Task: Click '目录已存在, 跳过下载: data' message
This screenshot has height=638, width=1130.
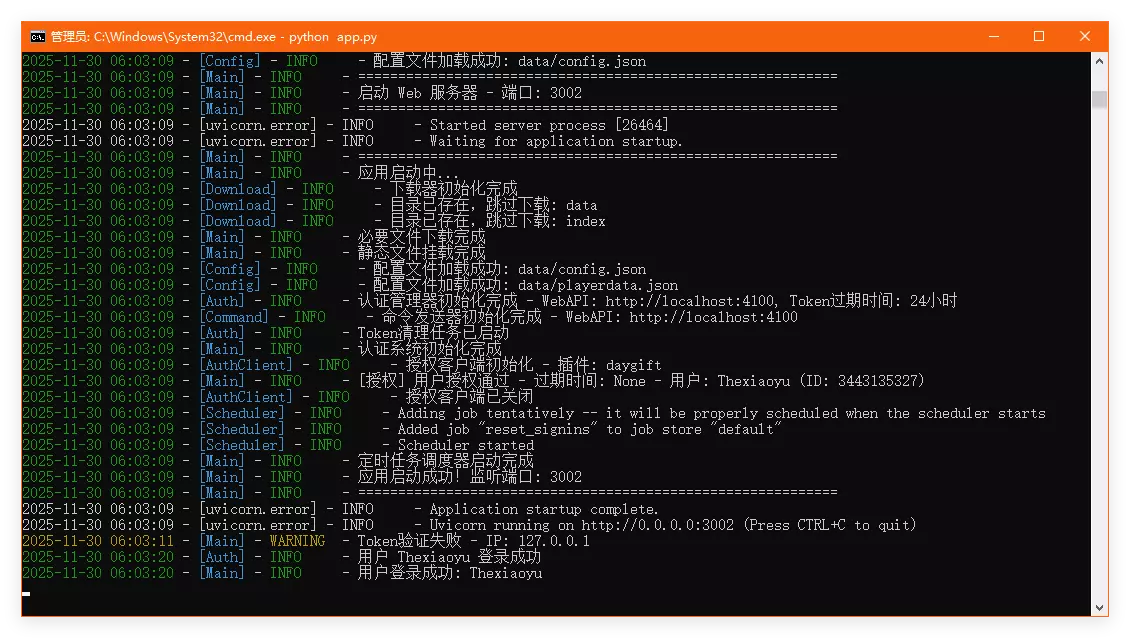Action: [494, 205]
